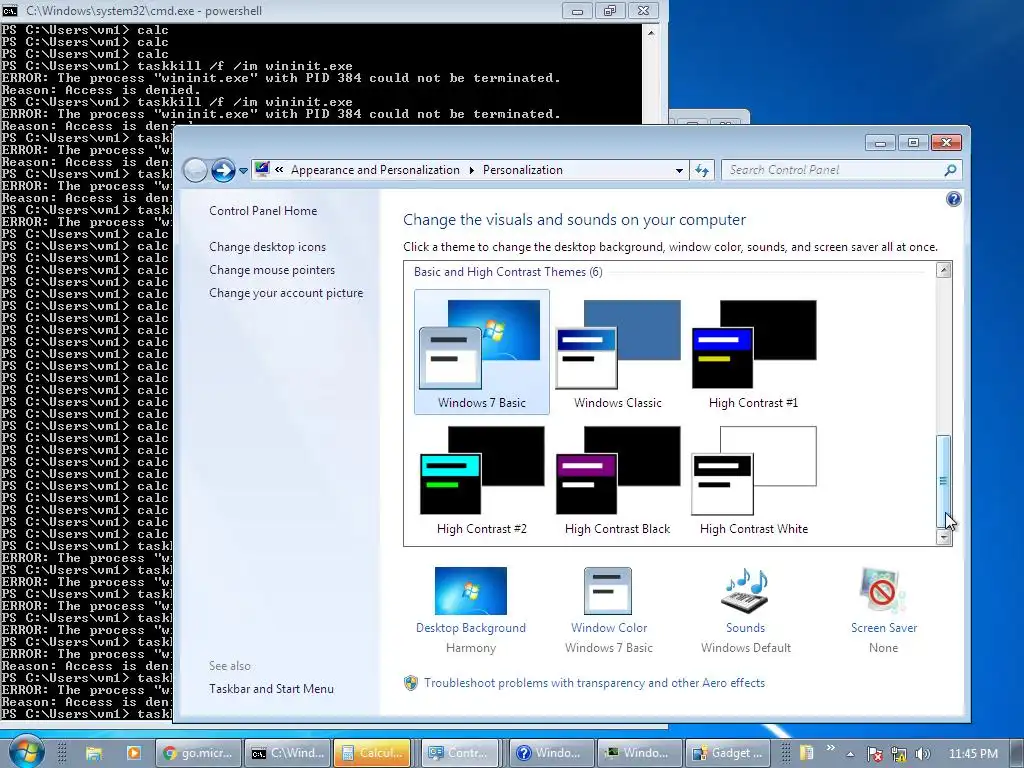The image size is (1024, 768).
Task: Open Taskbar and Start Menu link
Action: (271, 689)
